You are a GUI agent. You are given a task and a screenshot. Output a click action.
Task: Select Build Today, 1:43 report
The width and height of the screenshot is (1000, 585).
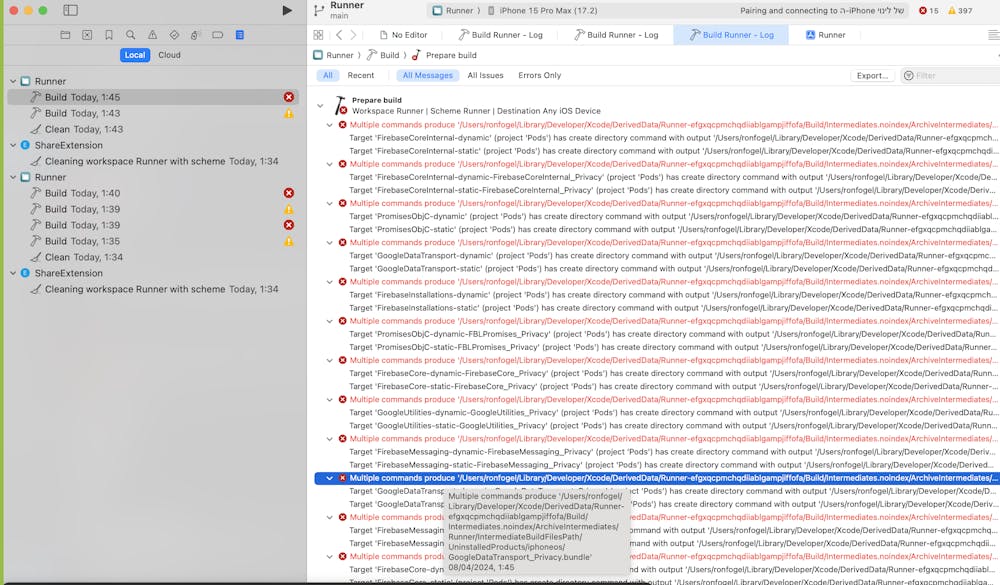click(x=153, y=113)
